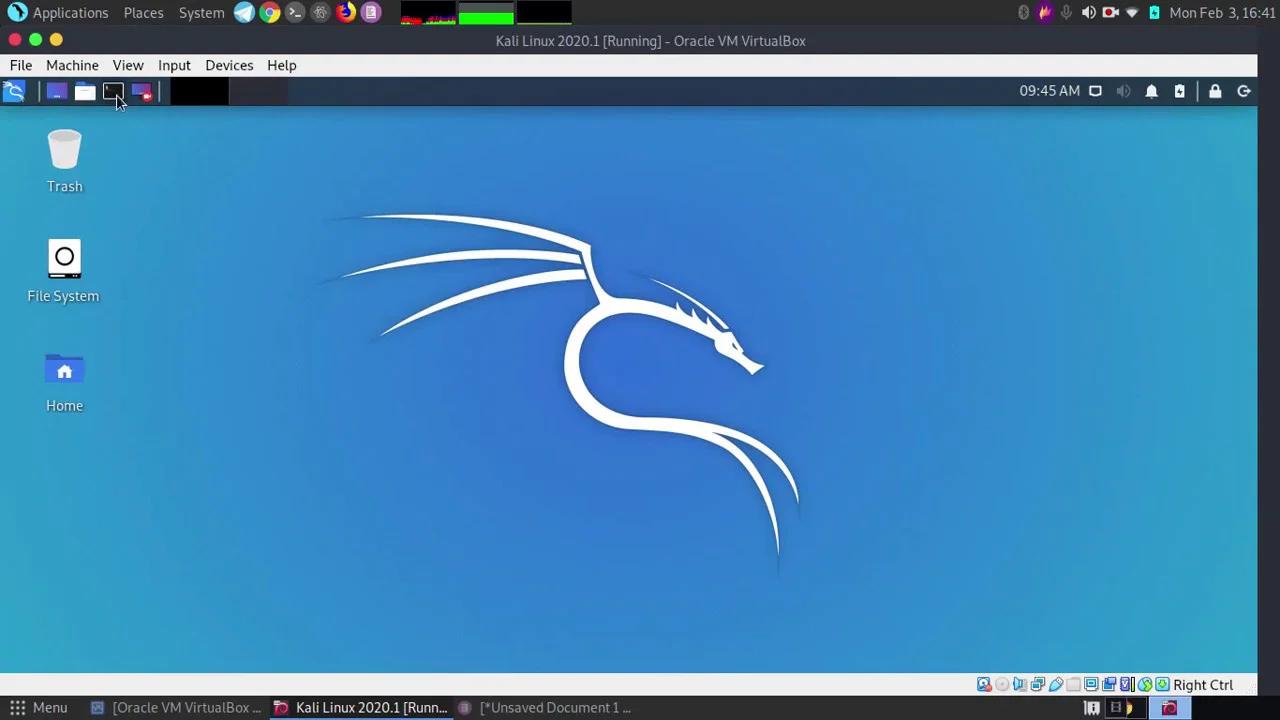Click the shared folders indicator in VirtualBox status bar
The image size is (1280, 720).
(x=1073, y=685)
